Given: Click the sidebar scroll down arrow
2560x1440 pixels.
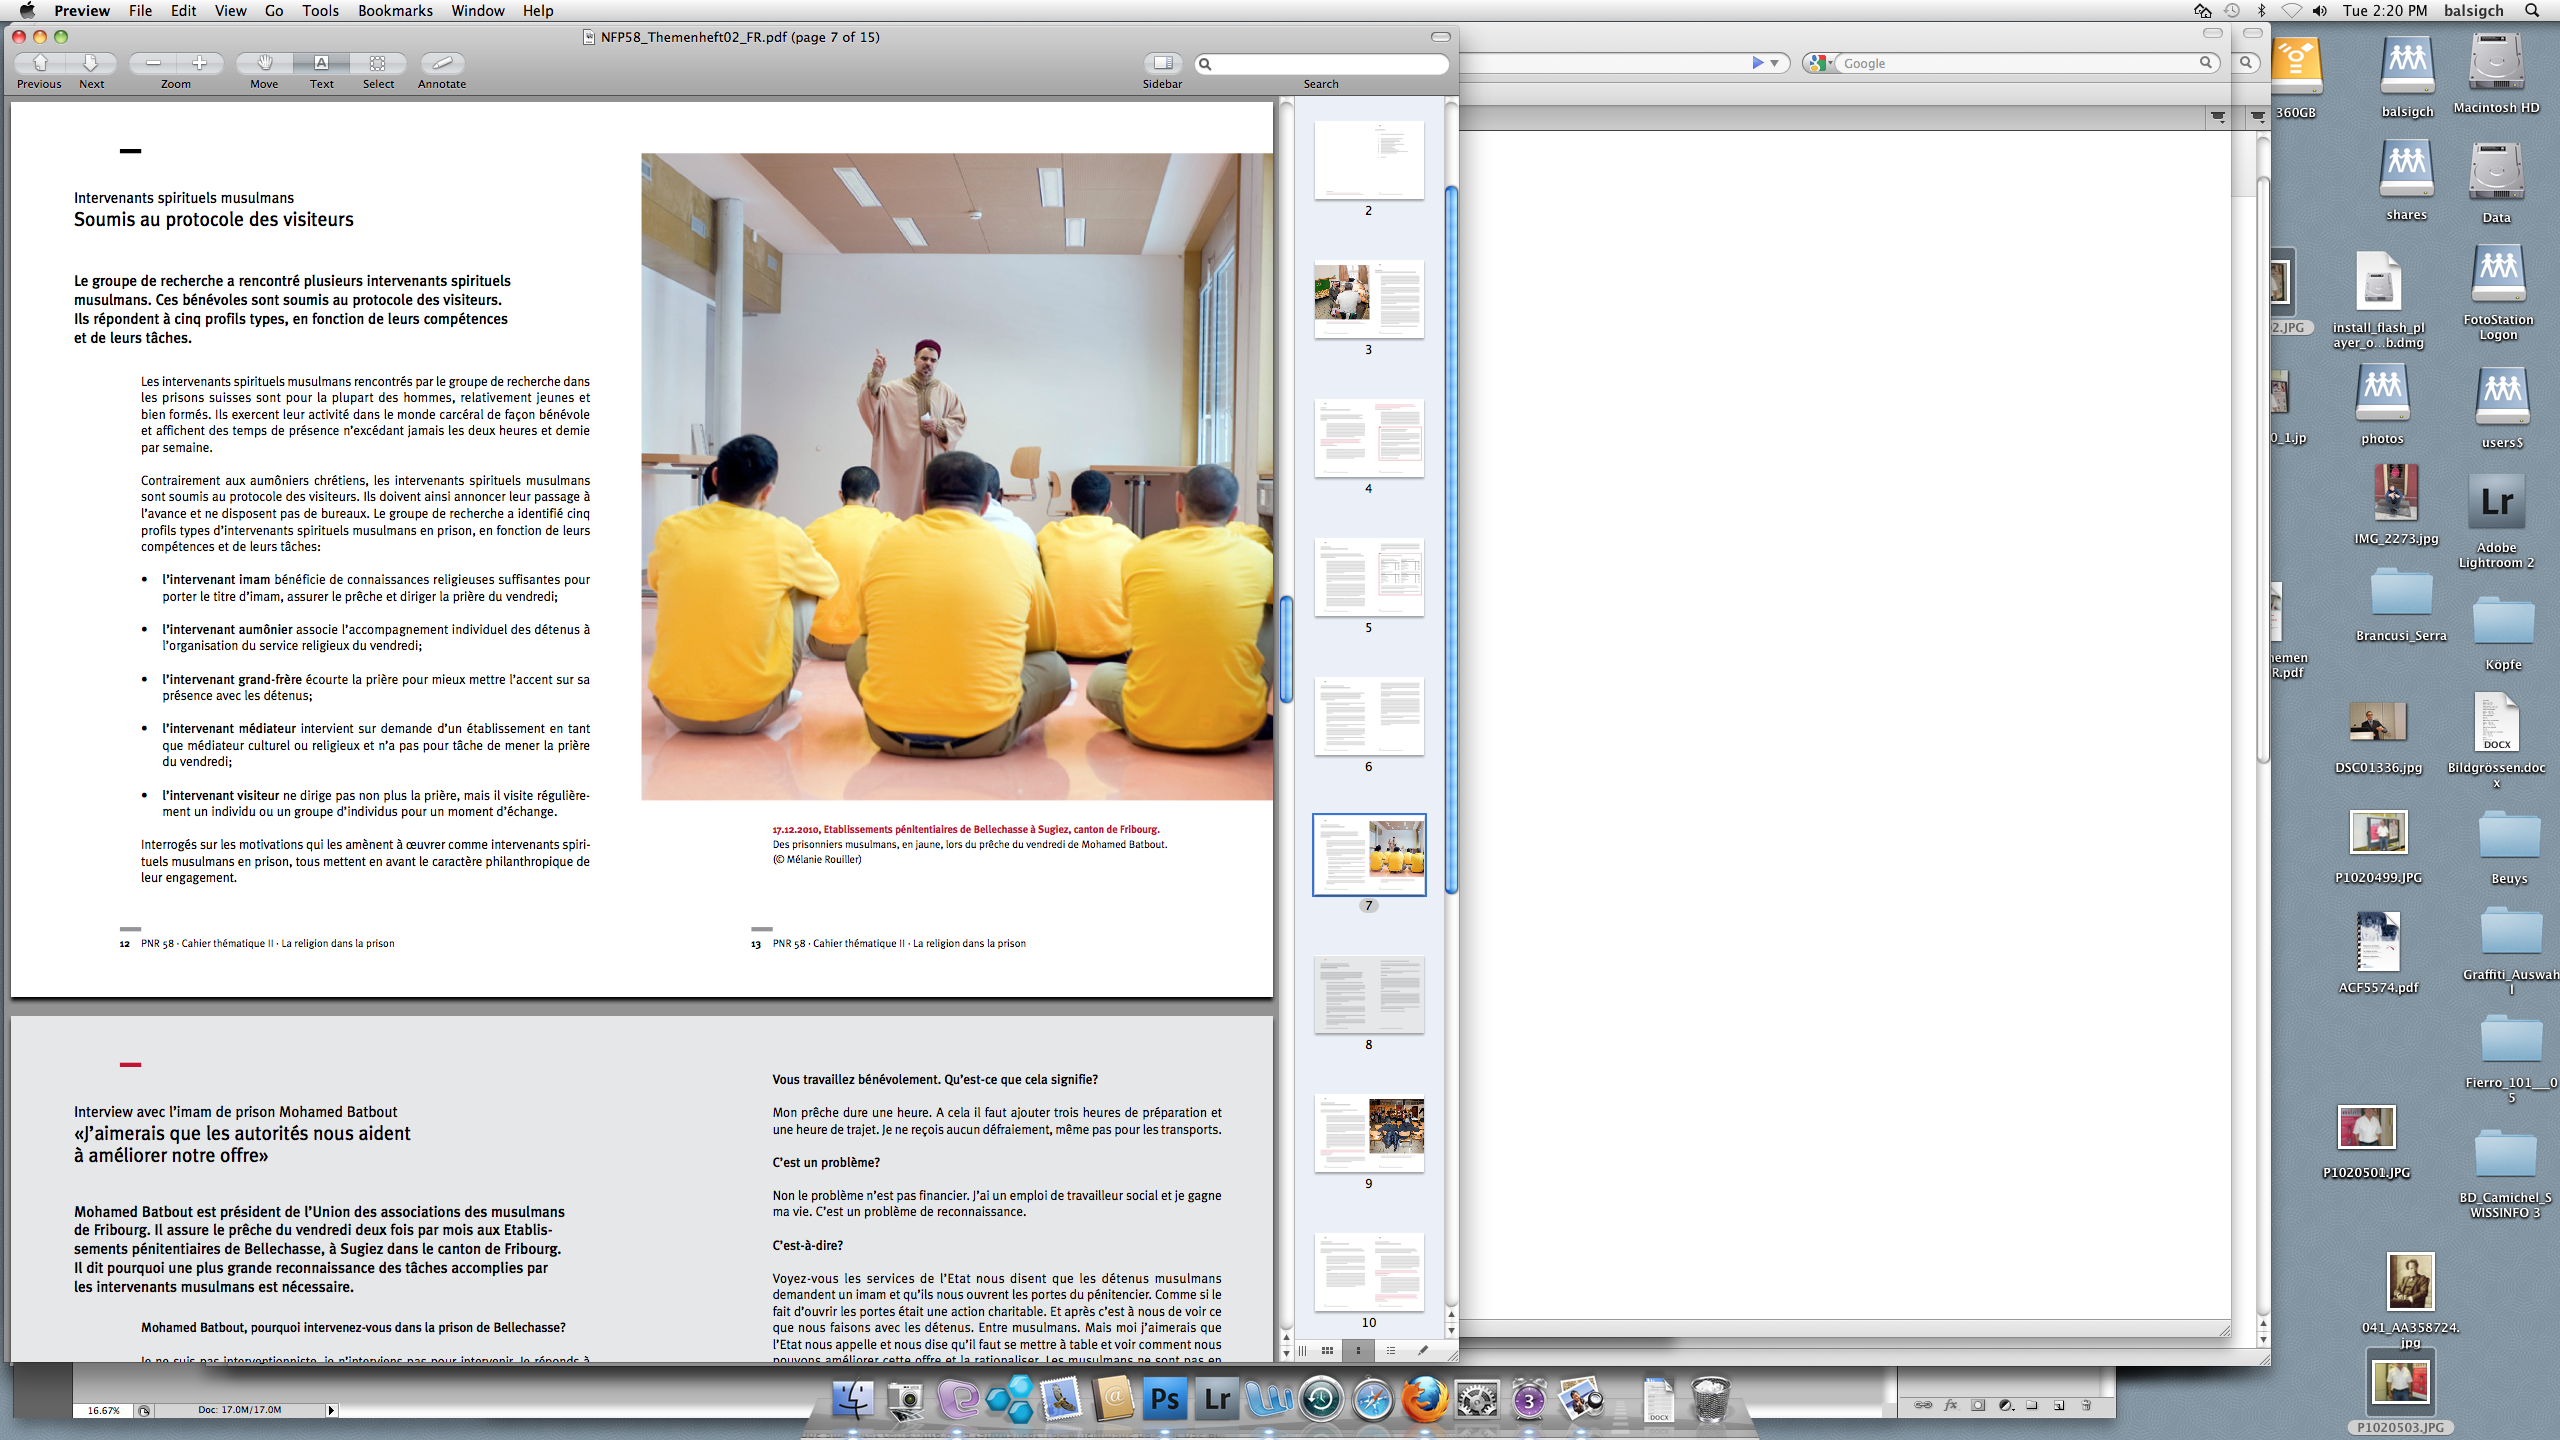Looking at the screenshot, I should pos(1451,1331).
